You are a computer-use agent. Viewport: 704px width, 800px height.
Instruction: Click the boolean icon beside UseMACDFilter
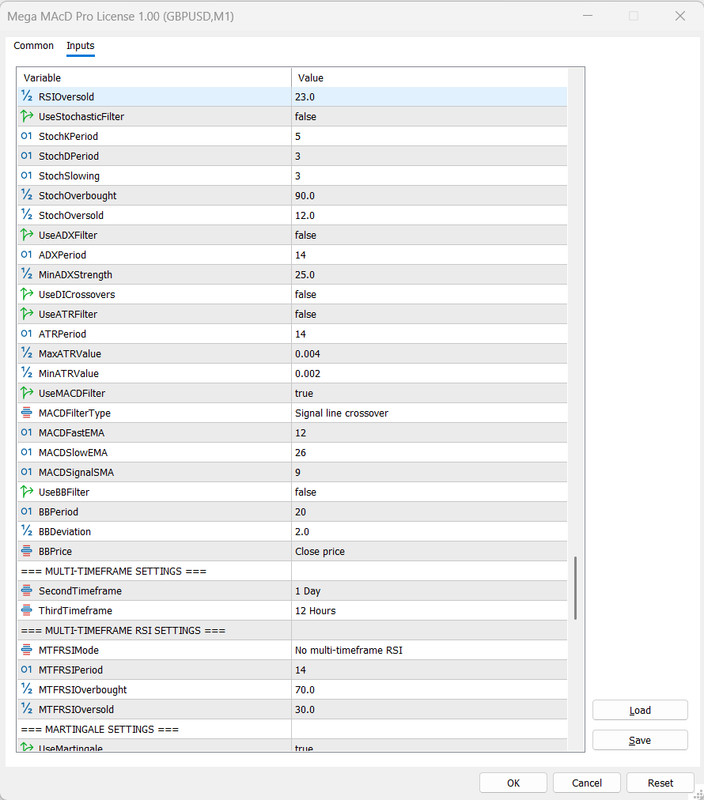click(27, 393)
